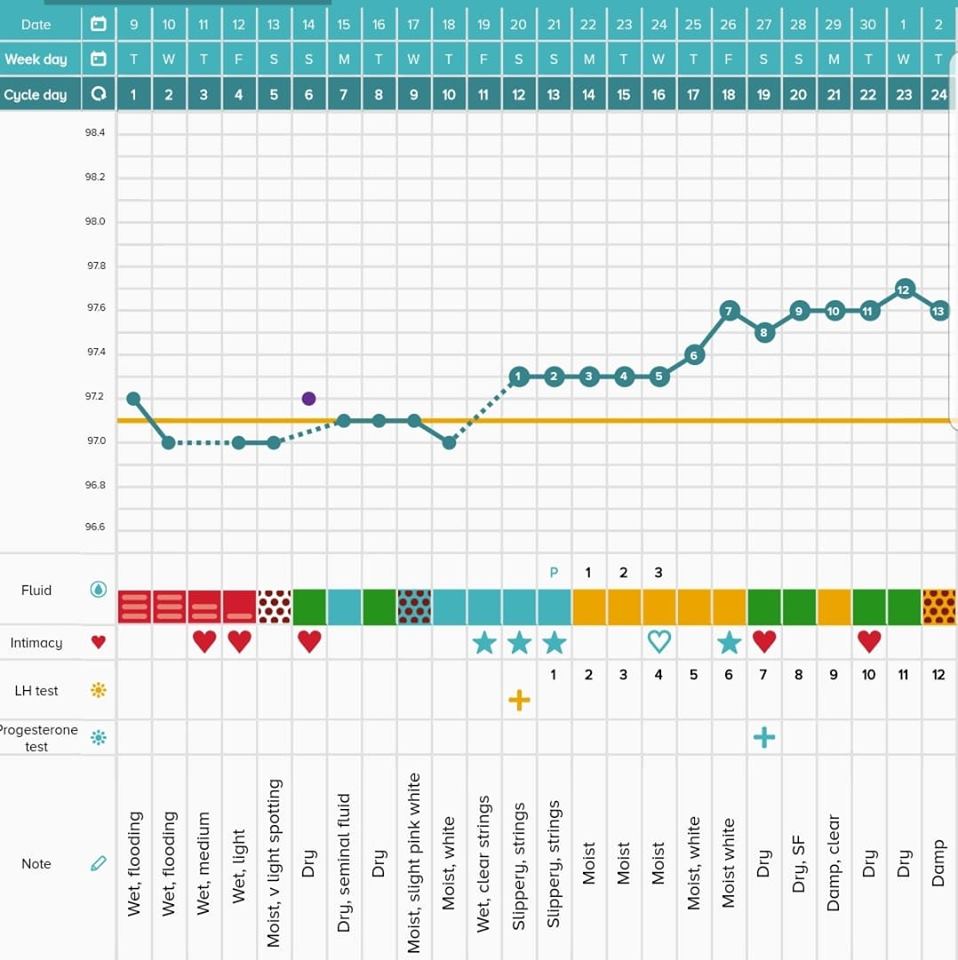The height and width of the screenshot is (960, 958).
Task: Click the purple temperature dot on day 6
Action: [309, 398]
